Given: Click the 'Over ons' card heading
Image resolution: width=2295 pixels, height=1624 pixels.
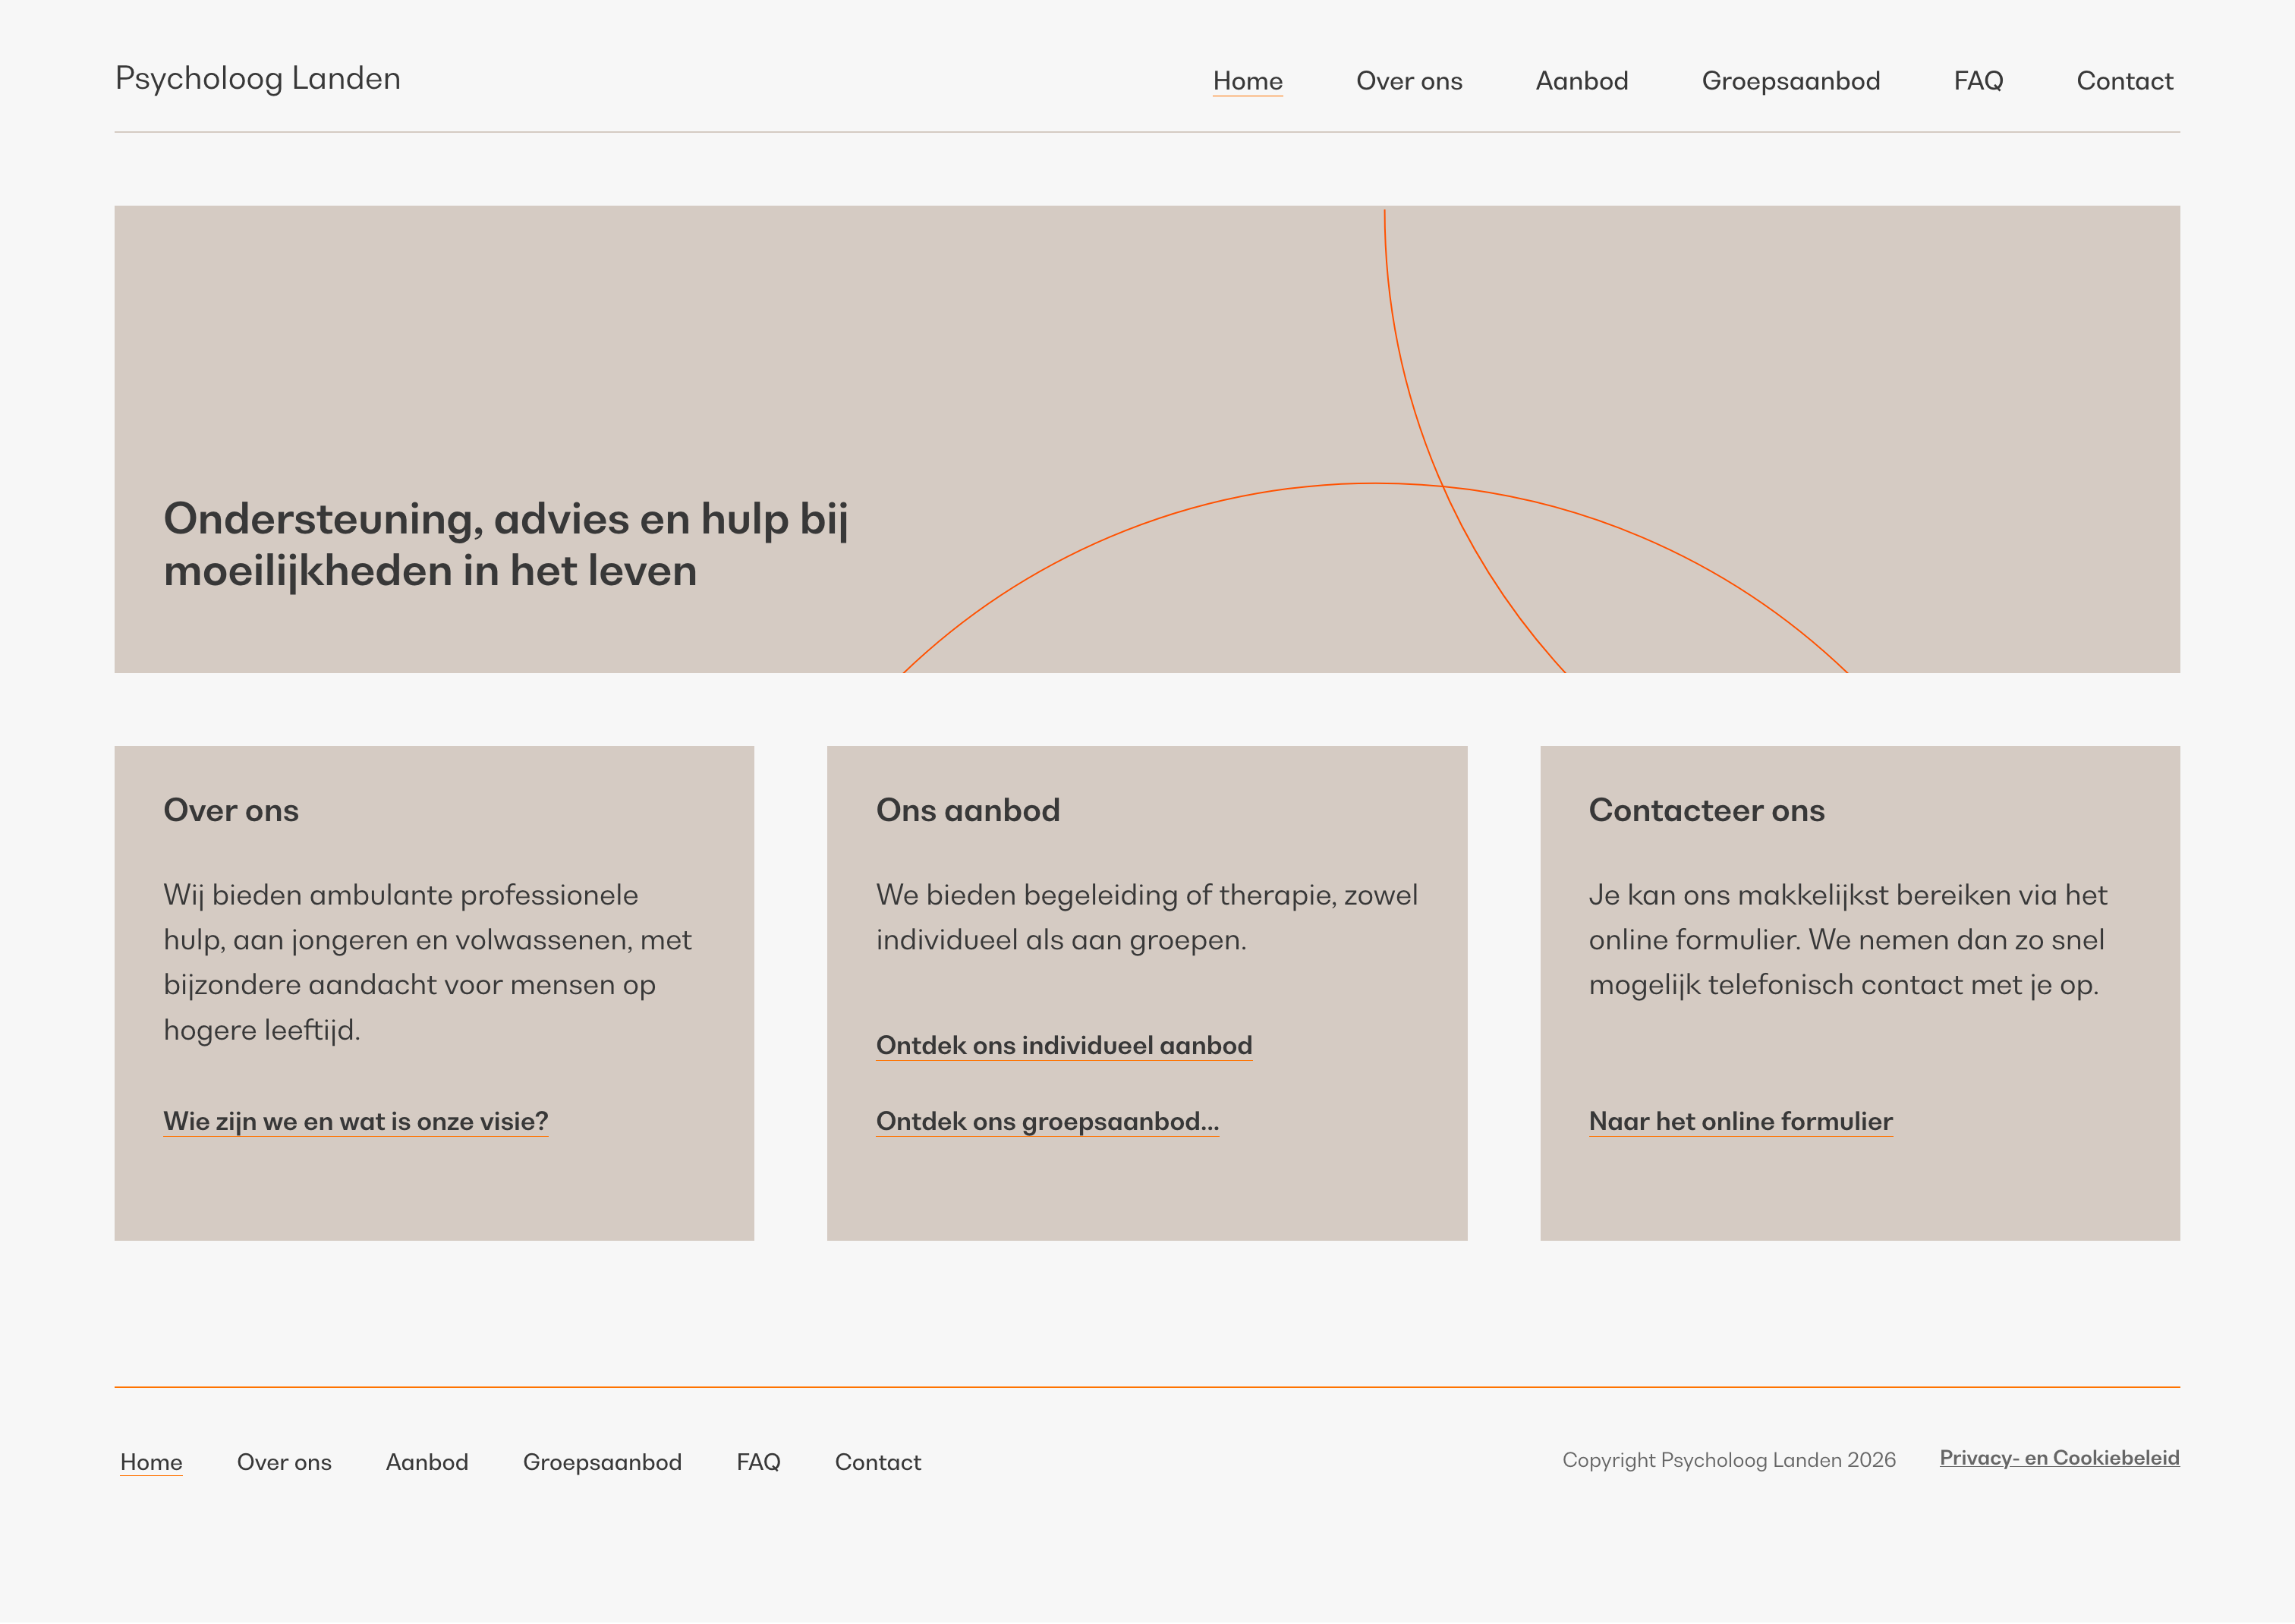Looking at the screenshot, I should (231, 810).
